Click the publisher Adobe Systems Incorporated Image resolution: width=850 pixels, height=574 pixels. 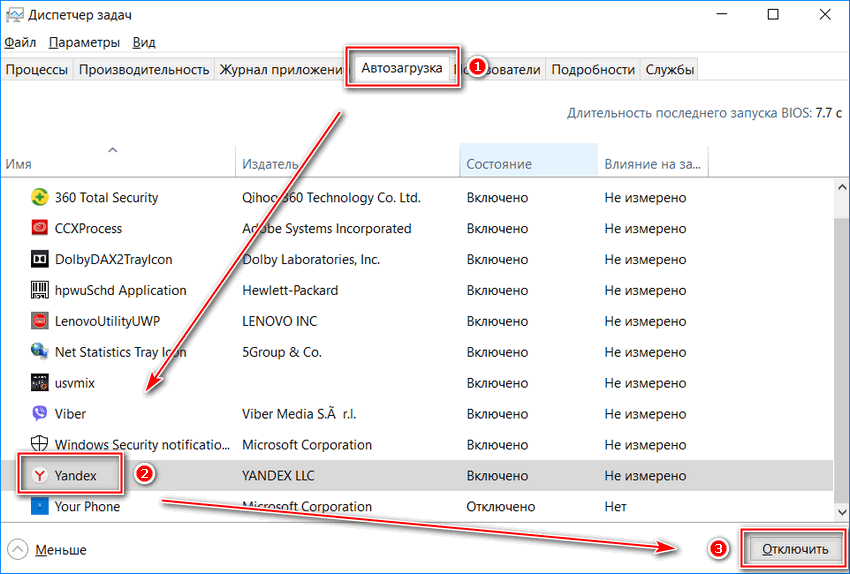tap(326, 229)
